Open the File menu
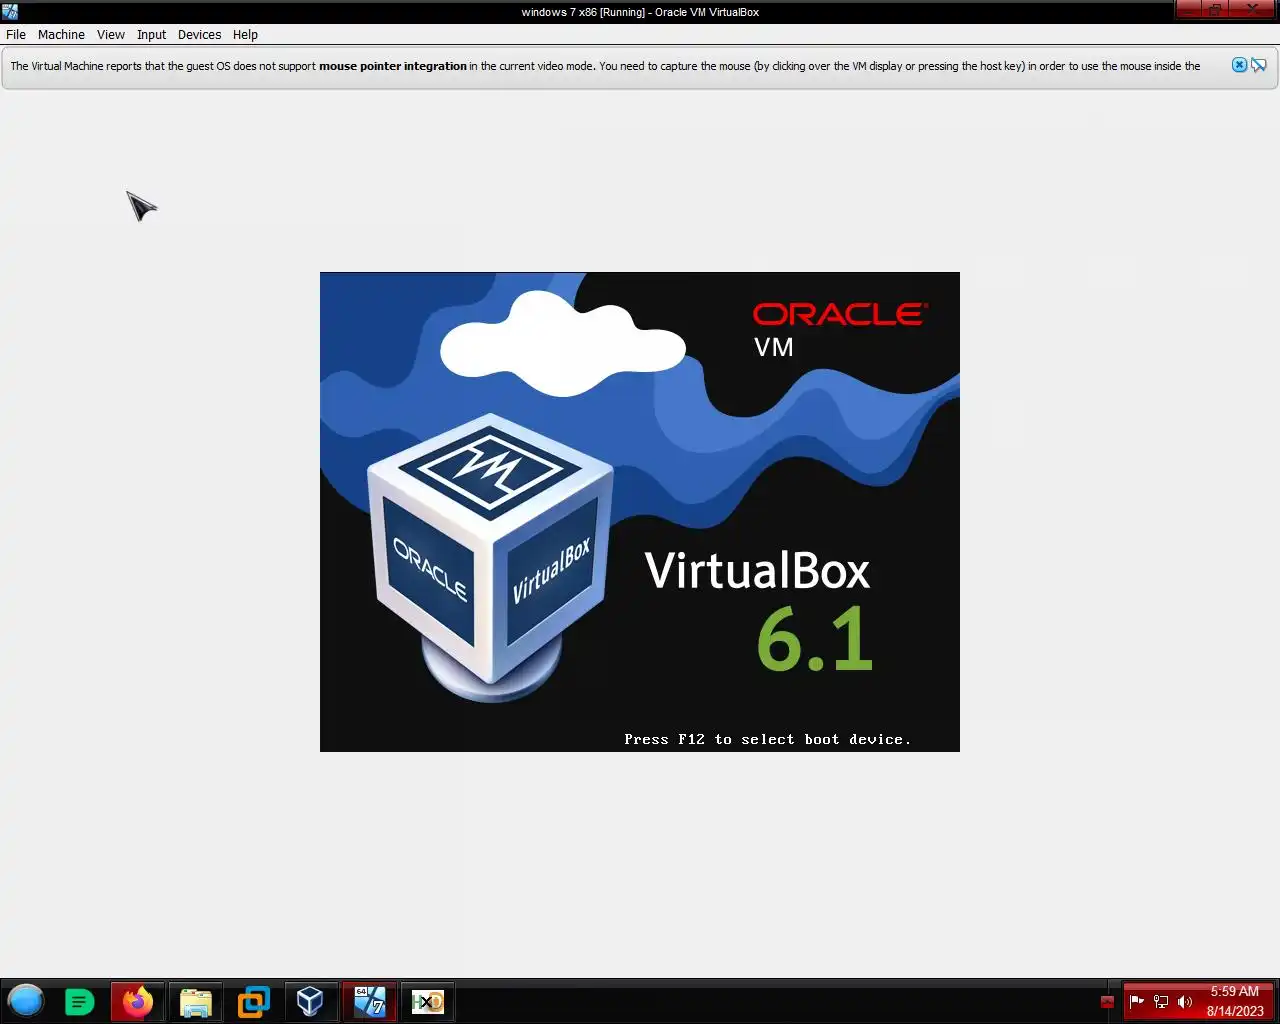The width and height of the screenshot is (1280, 1024). (x=16, y=34)
